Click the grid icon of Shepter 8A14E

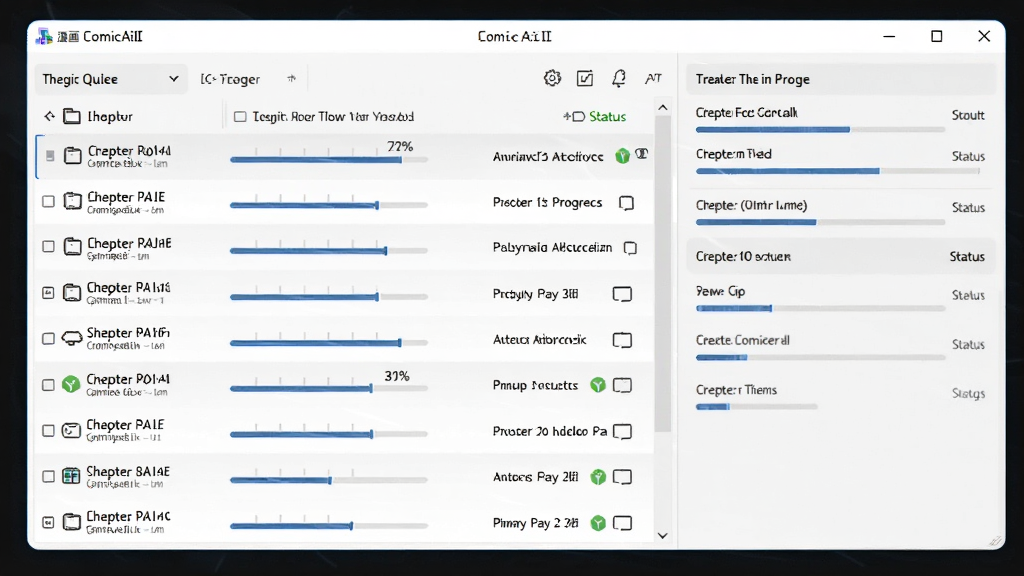pos(71,476)
